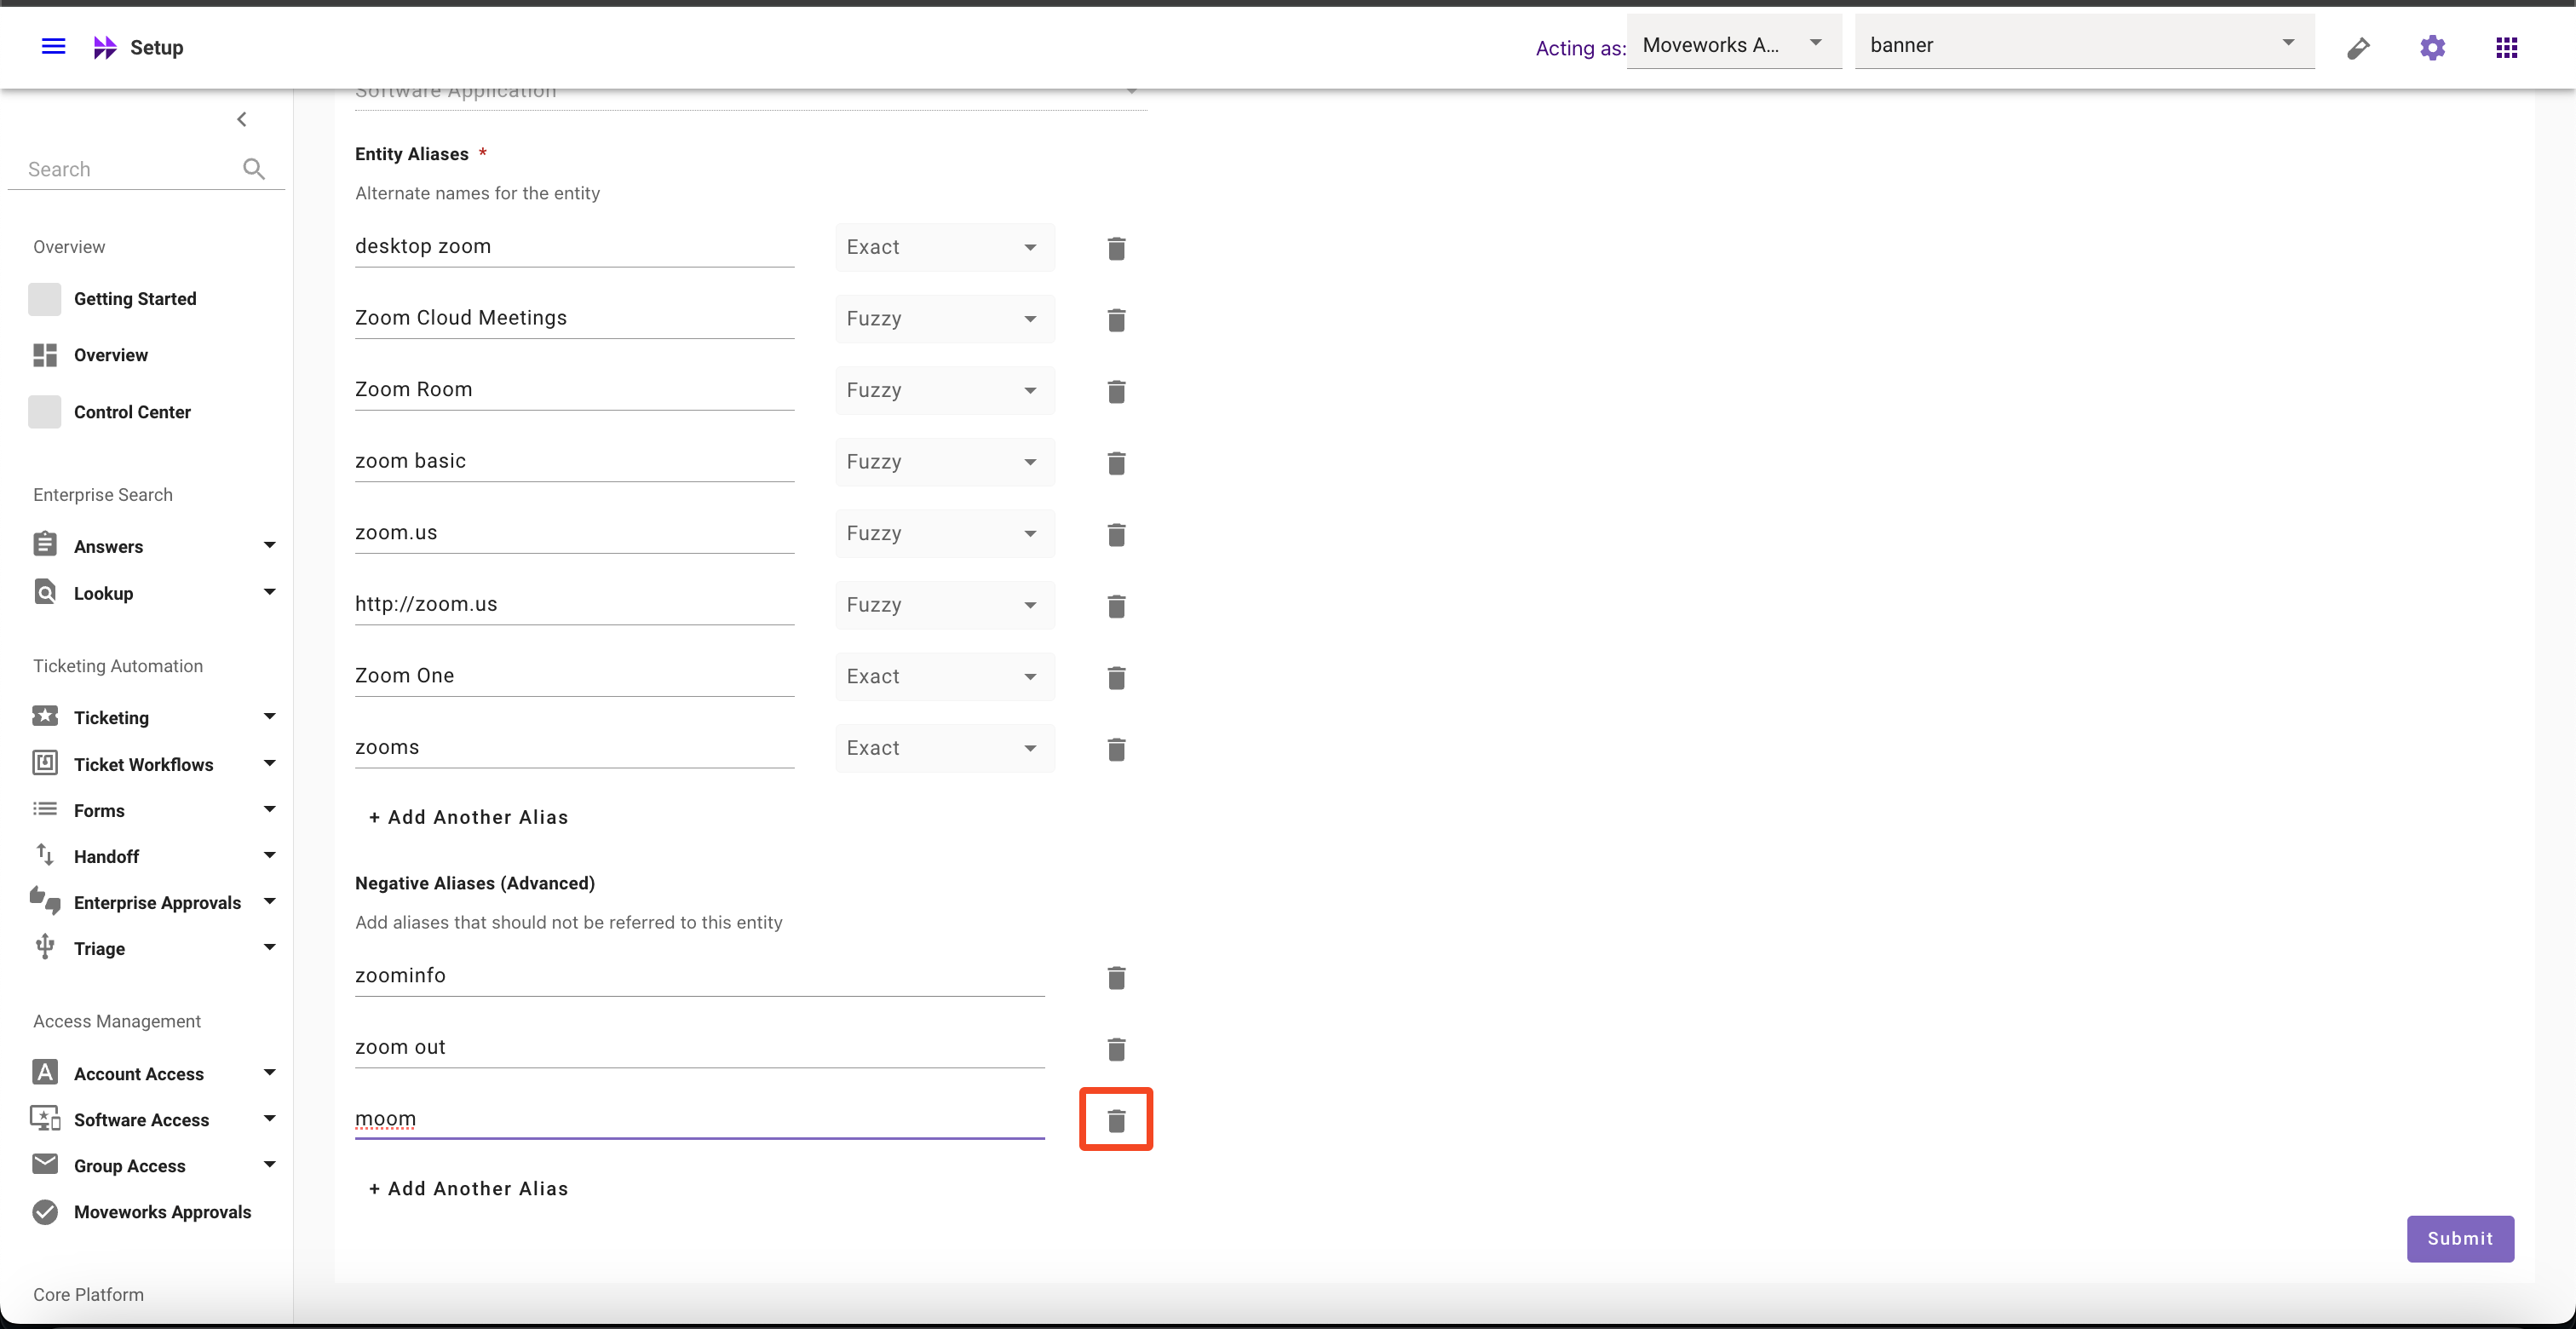Open the 'banner' organization dropdown

tap(2083, 44)
